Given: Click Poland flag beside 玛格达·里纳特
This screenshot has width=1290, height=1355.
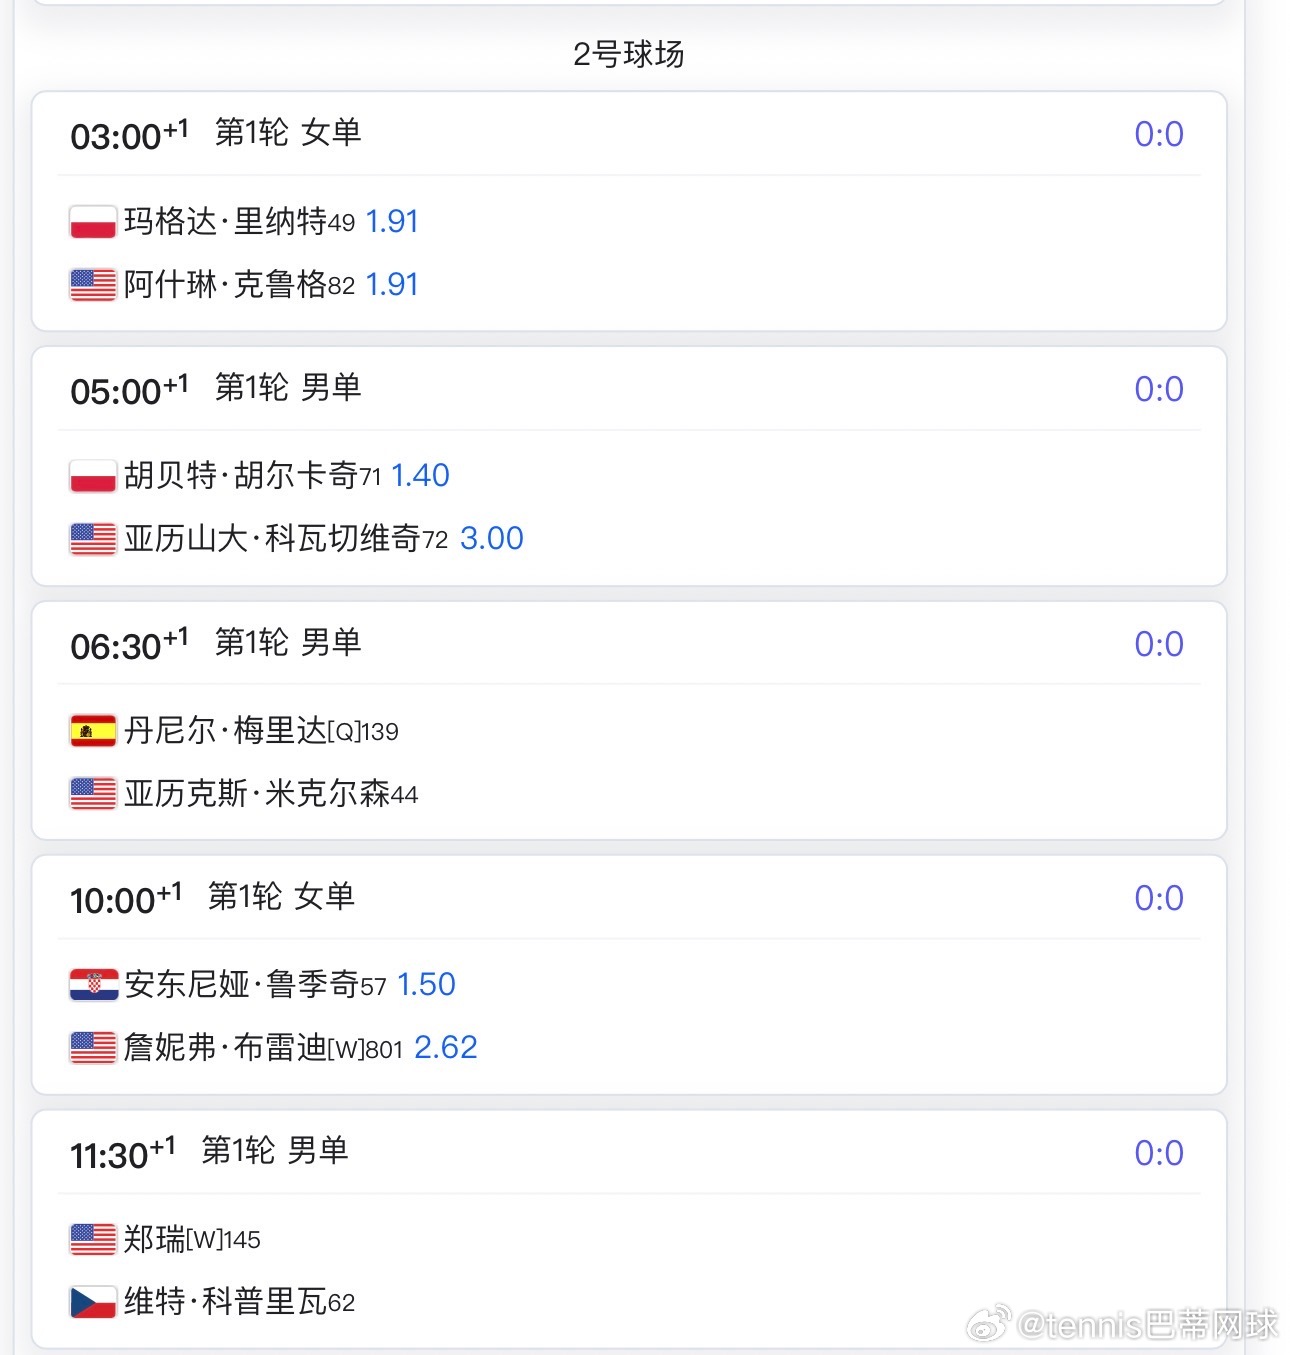Looking at the screenshot, I should click(x=93, y=221).
